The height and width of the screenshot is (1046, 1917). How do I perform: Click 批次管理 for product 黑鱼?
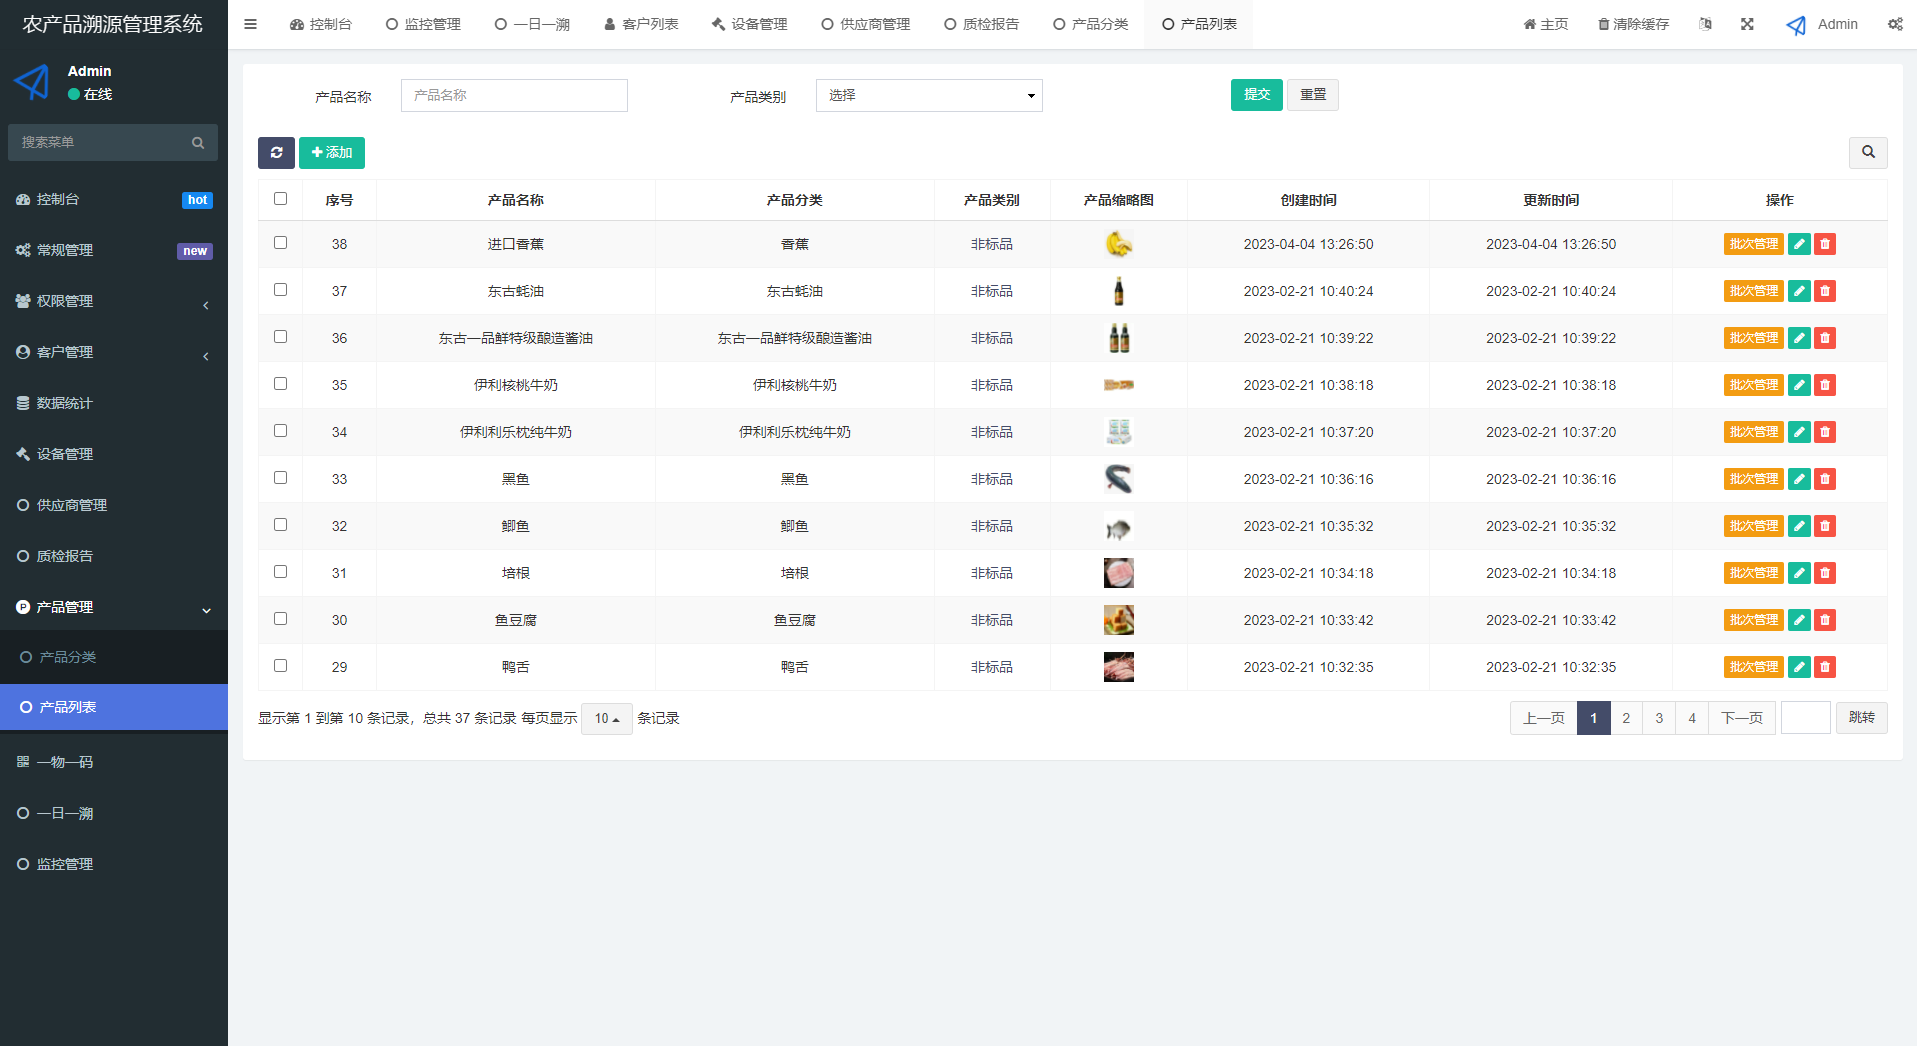1753,478
